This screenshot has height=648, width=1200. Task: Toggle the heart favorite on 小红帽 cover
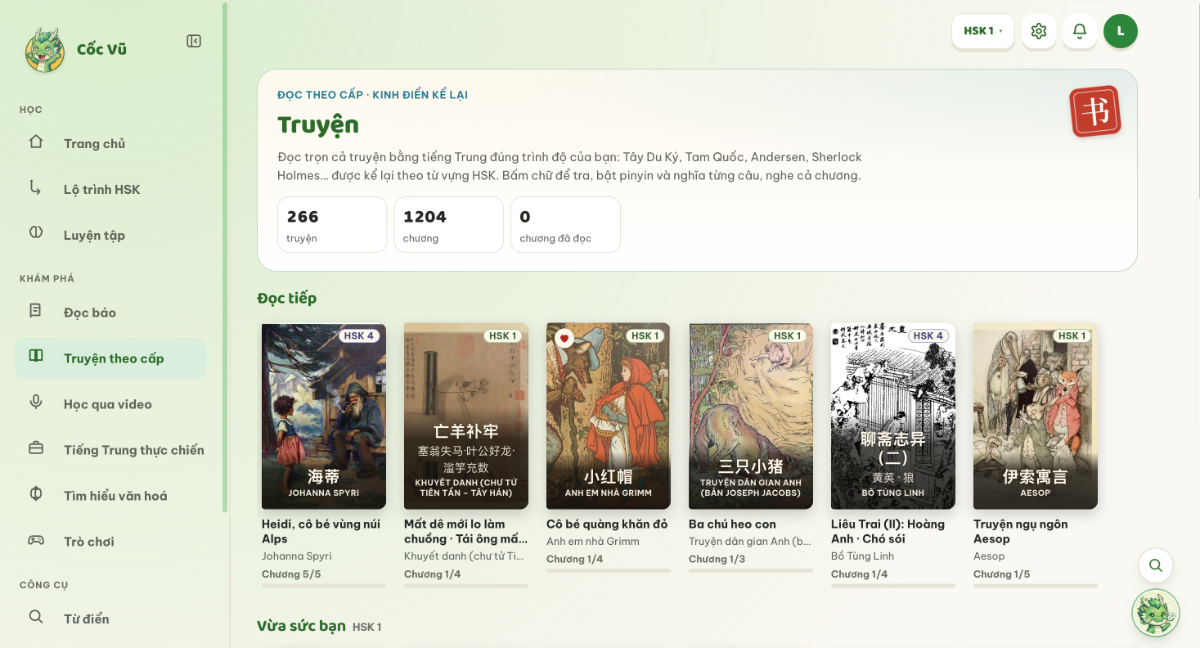coord(564,338)
